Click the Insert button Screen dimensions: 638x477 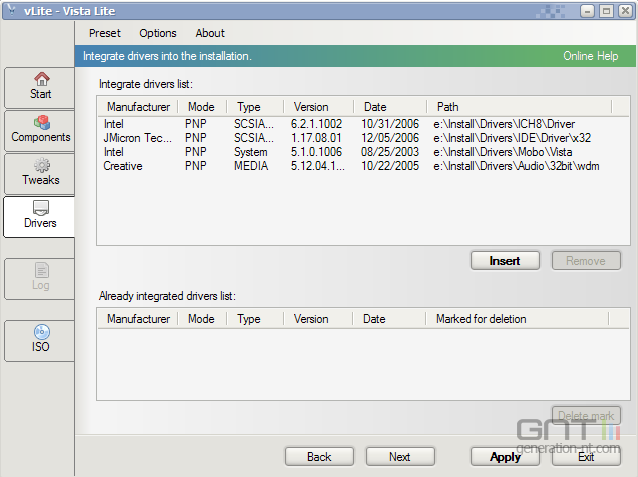click(x=505, y=260)
